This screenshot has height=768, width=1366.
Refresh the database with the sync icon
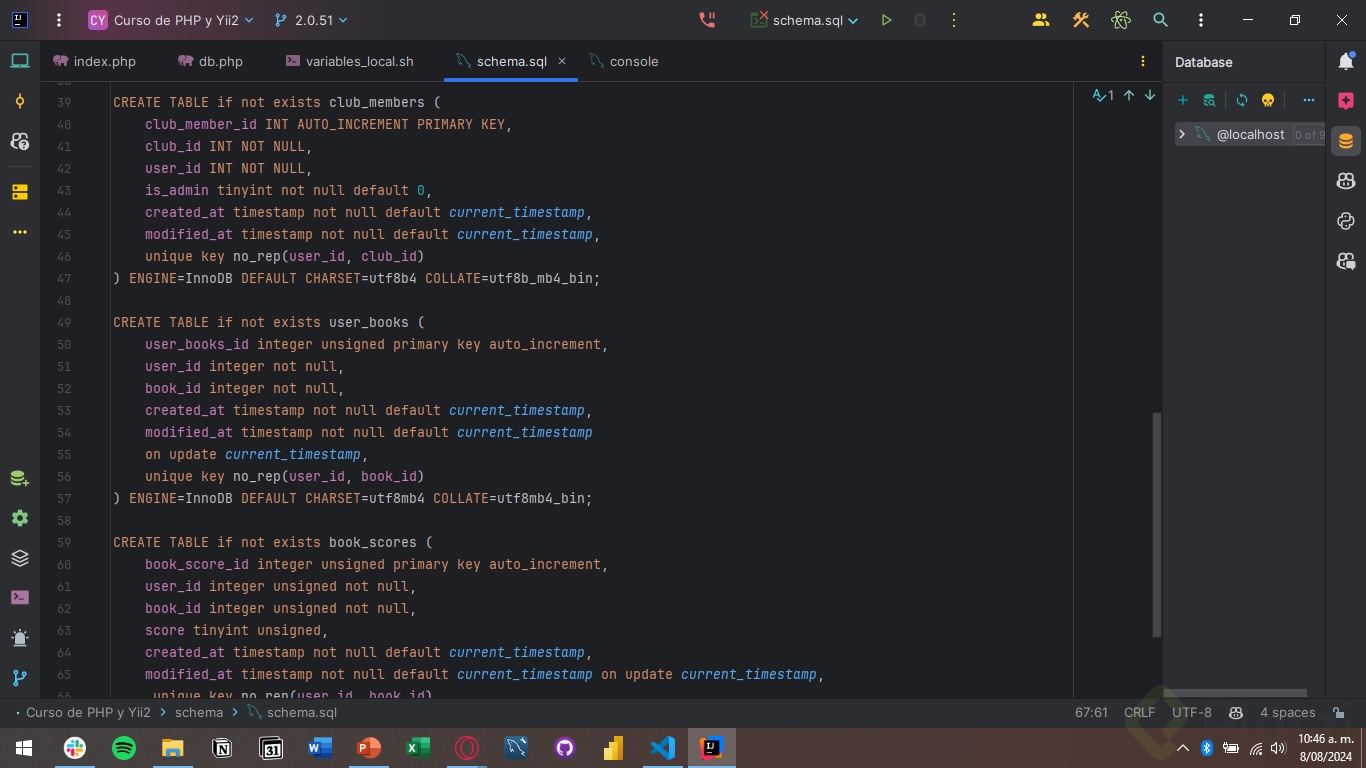[1242, 100]
